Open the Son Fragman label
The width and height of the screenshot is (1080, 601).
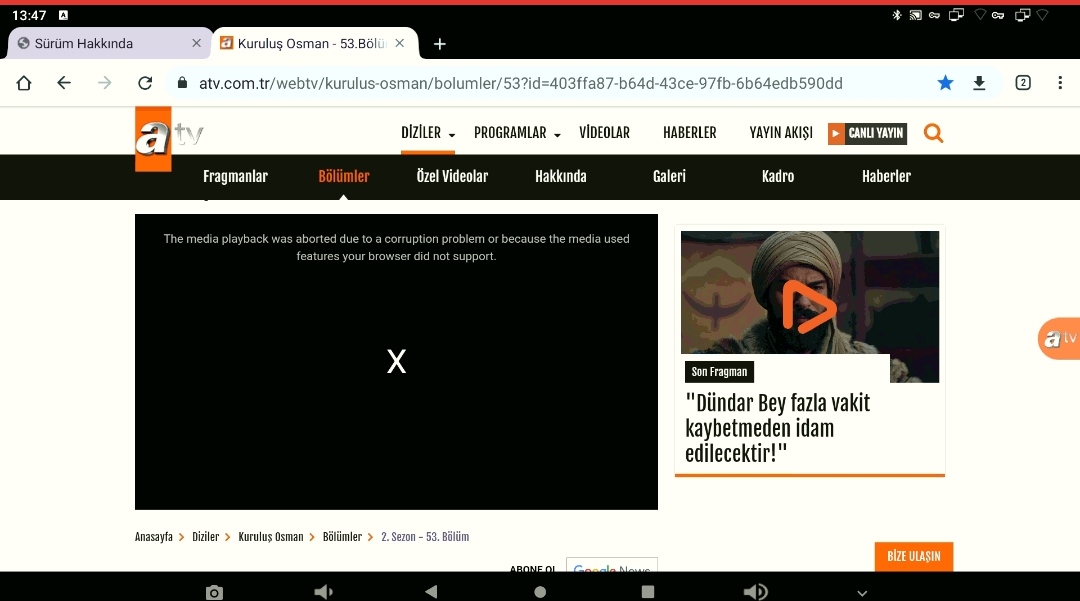click(x=719, y=372)
